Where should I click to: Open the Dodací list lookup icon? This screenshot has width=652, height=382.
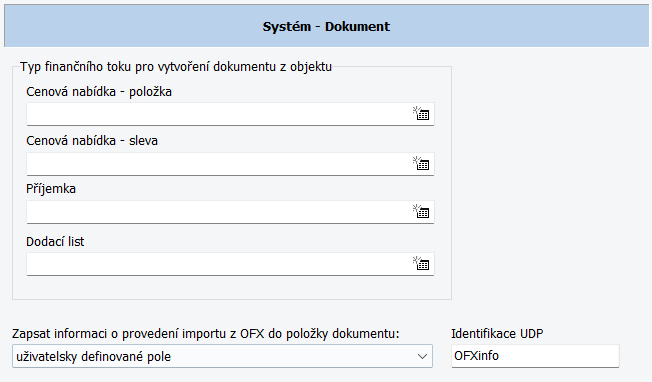421,263
